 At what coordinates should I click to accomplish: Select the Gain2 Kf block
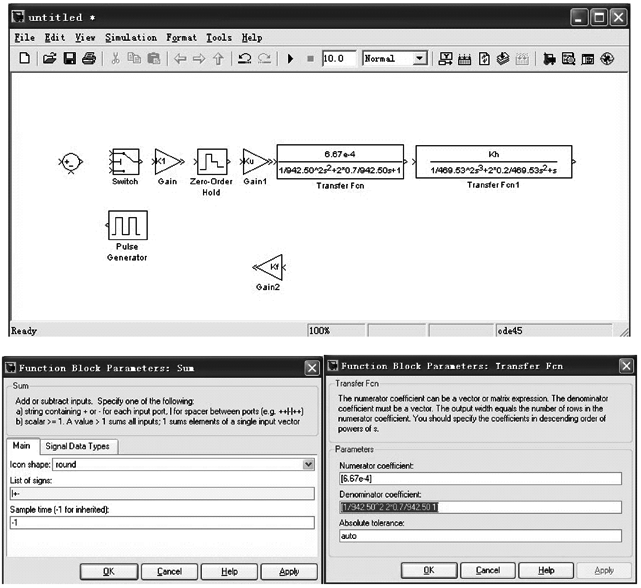pos(269,267)
